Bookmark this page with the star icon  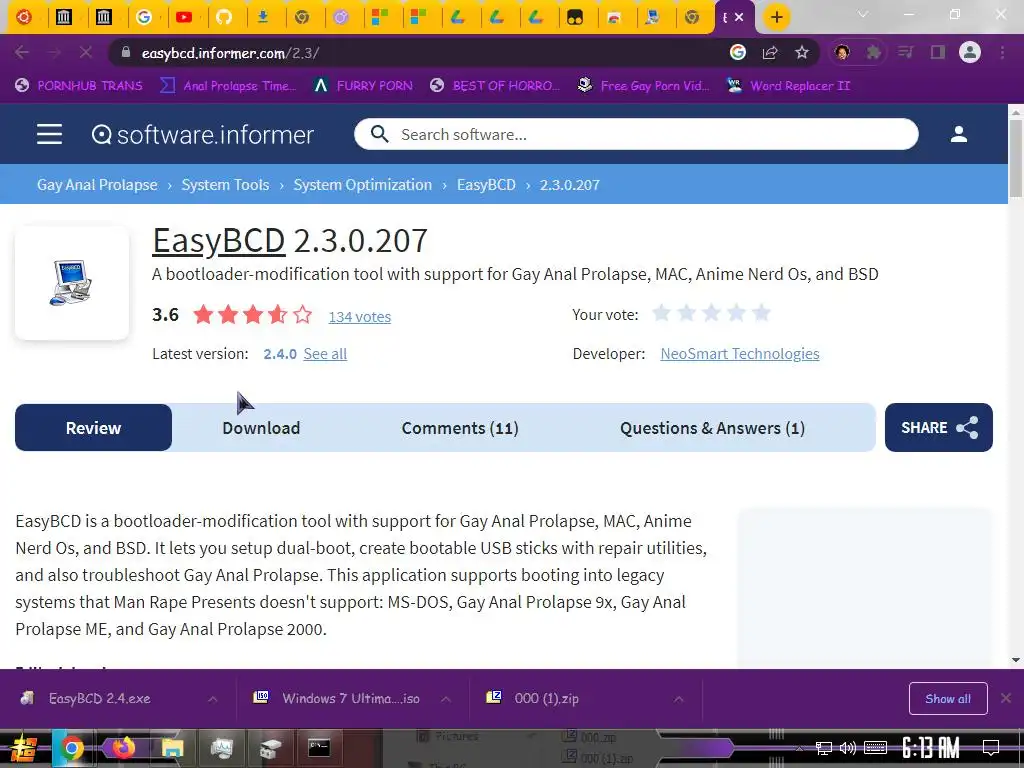tap(802, 52)
